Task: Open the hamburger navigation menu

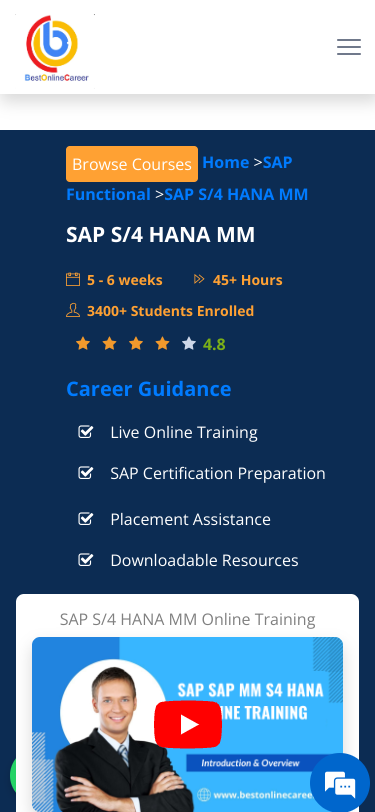Action: click(x=349, y=47)
